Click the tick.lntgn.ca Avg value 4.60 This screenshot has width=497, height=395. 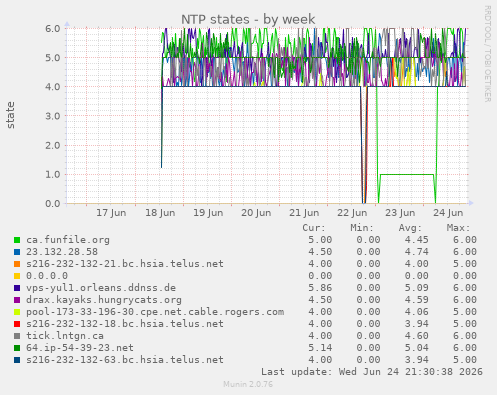[417, 336]
